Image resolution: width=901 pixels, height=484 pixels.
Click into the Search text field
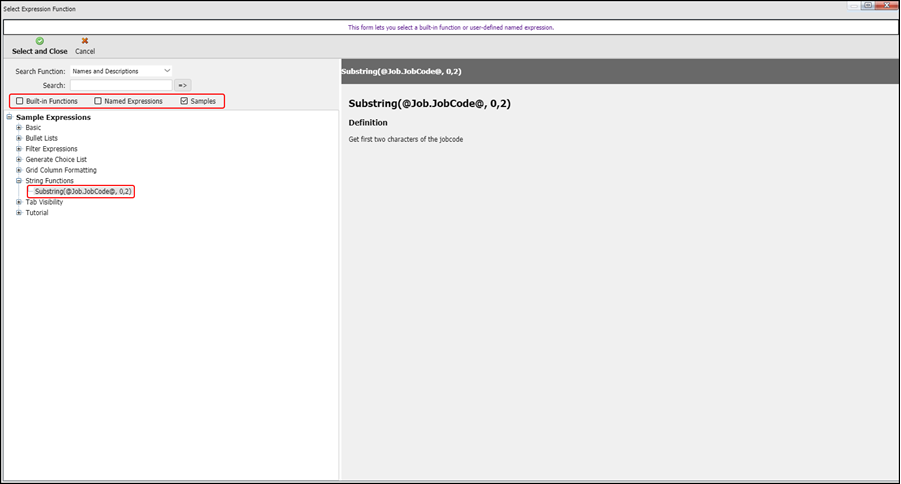point(120,86)
